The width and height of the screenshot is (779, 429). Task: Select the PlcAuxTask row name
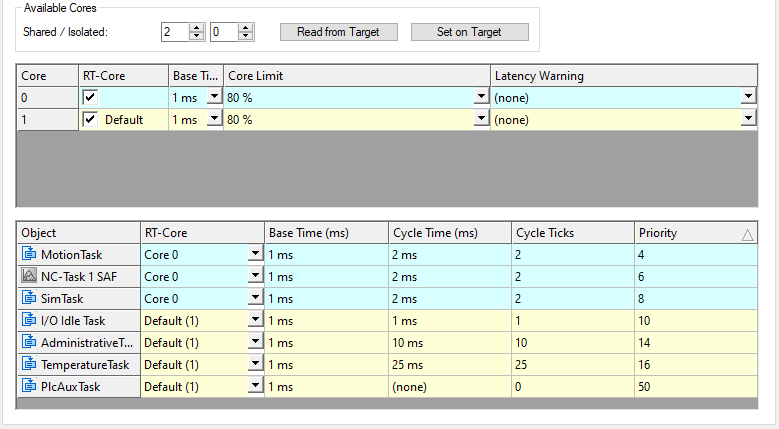[71, 386]
